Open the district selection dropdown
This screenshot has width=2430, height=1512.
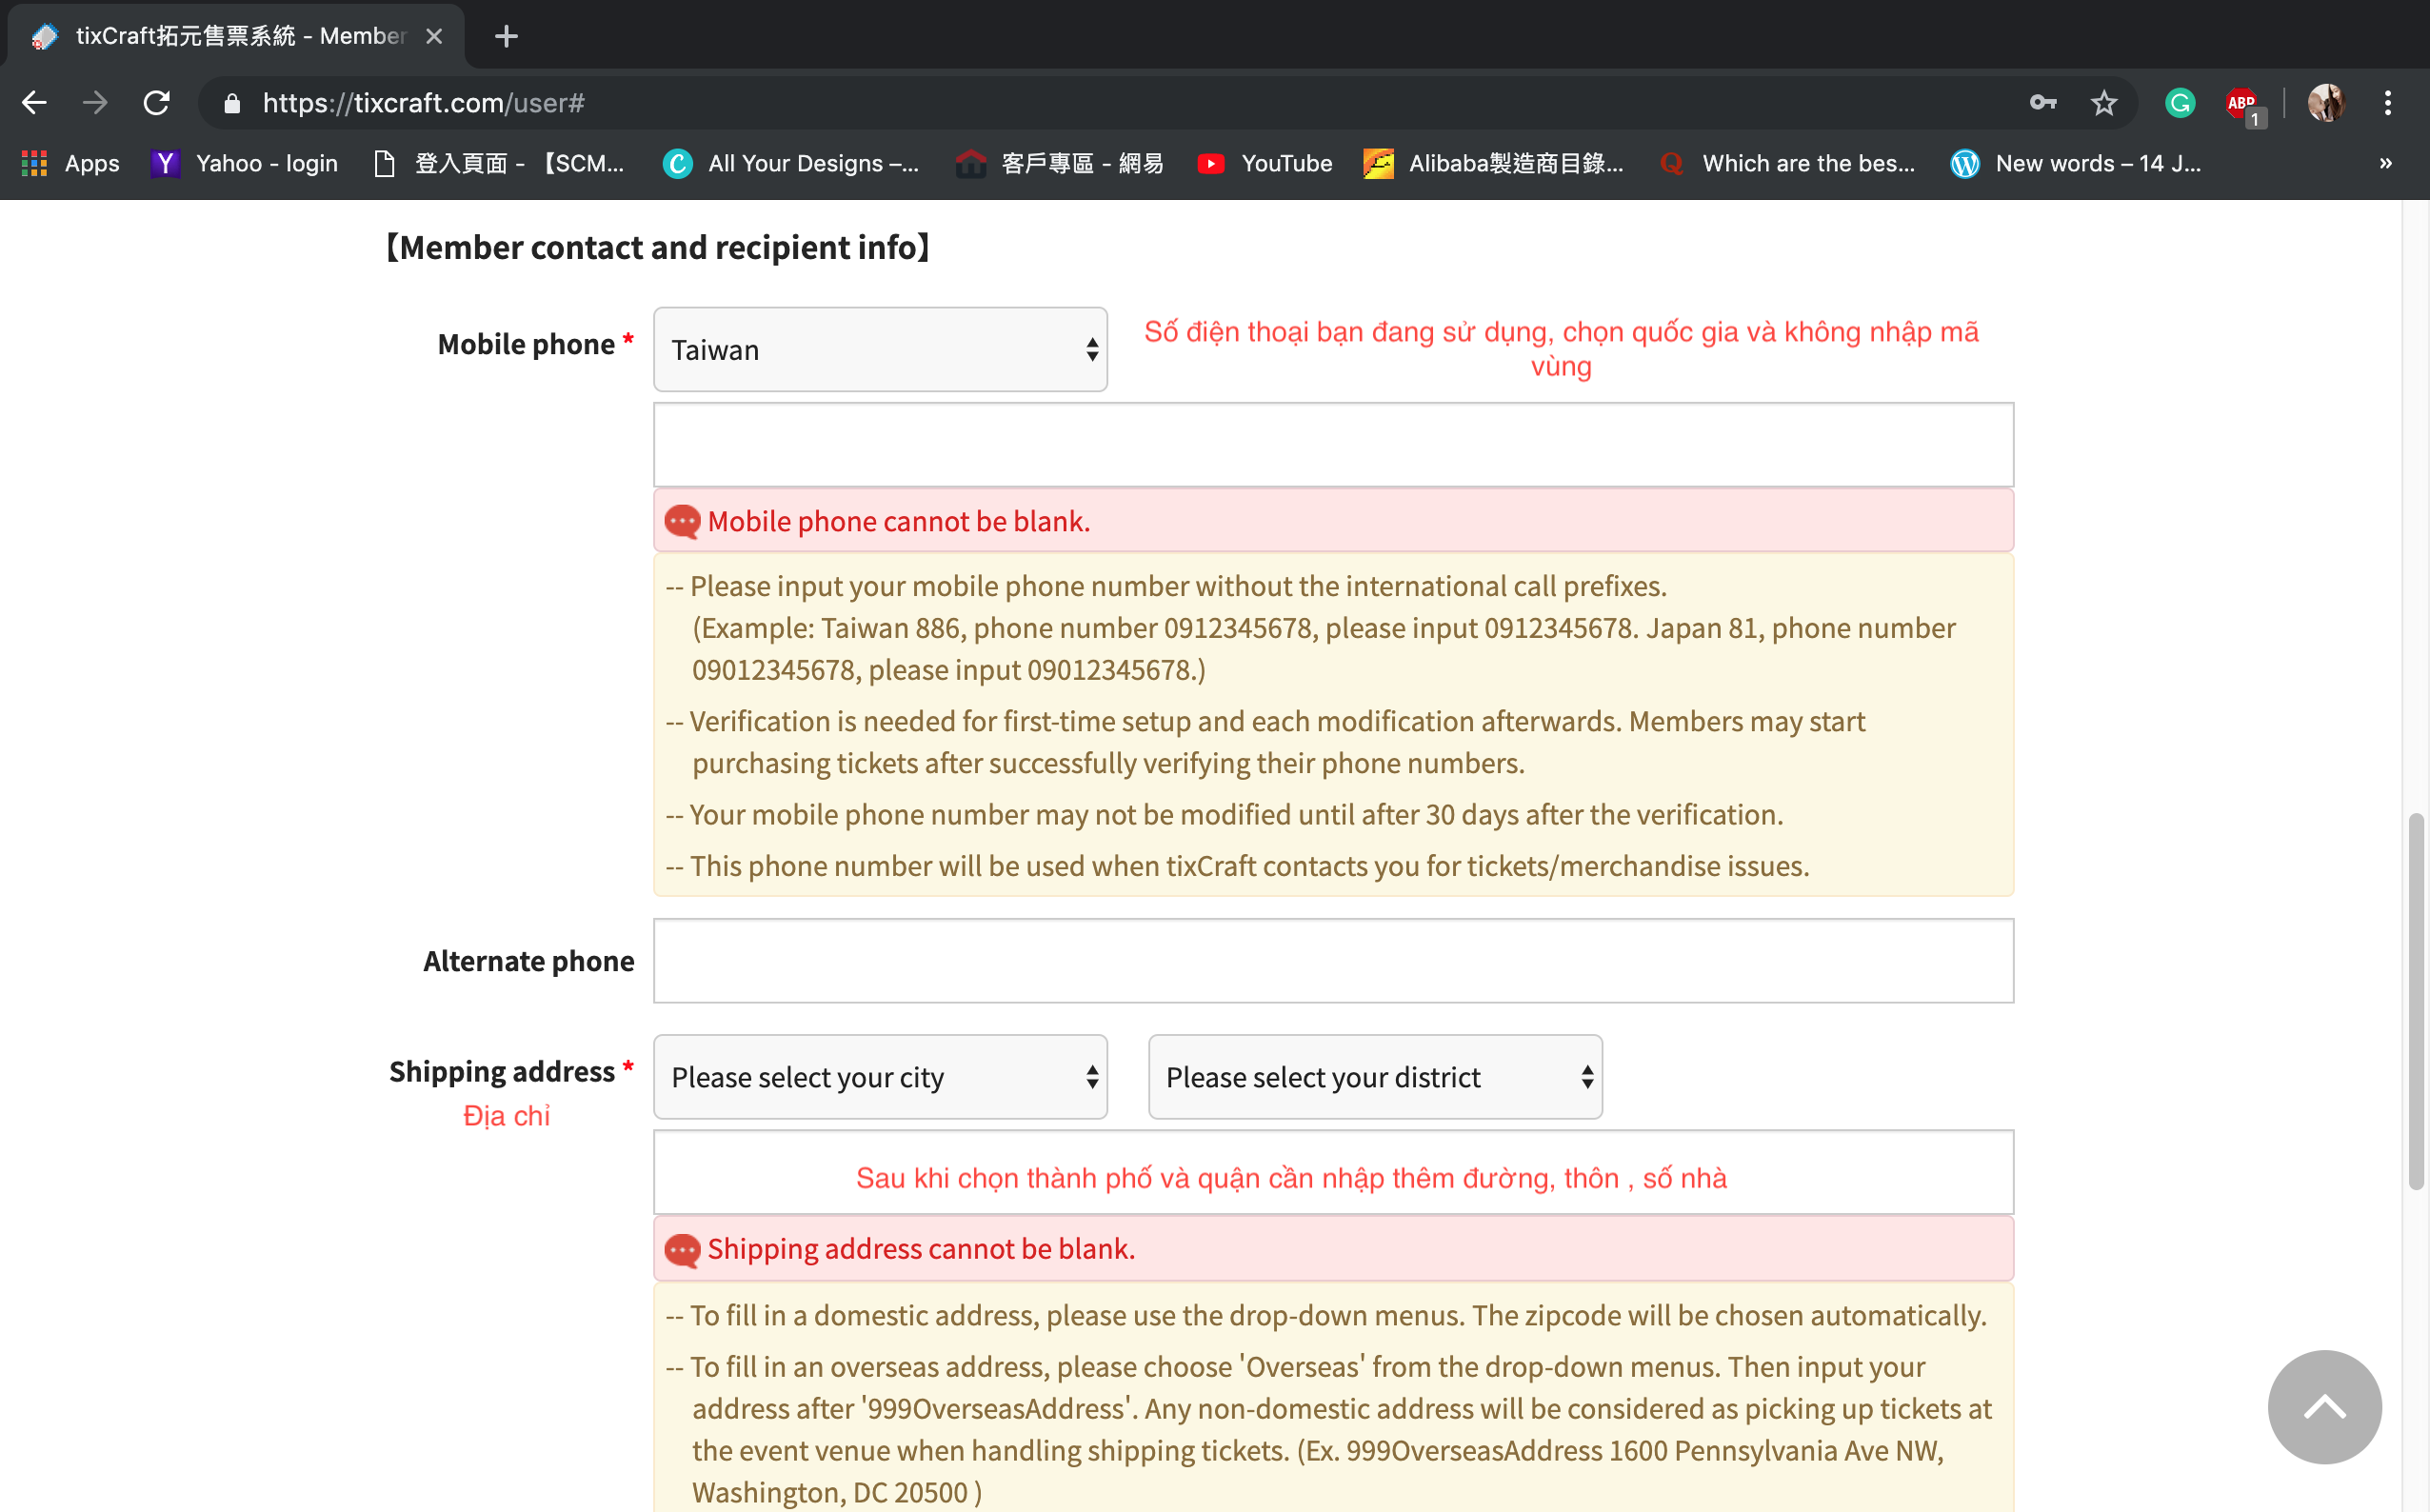tap(1374, 1077)
